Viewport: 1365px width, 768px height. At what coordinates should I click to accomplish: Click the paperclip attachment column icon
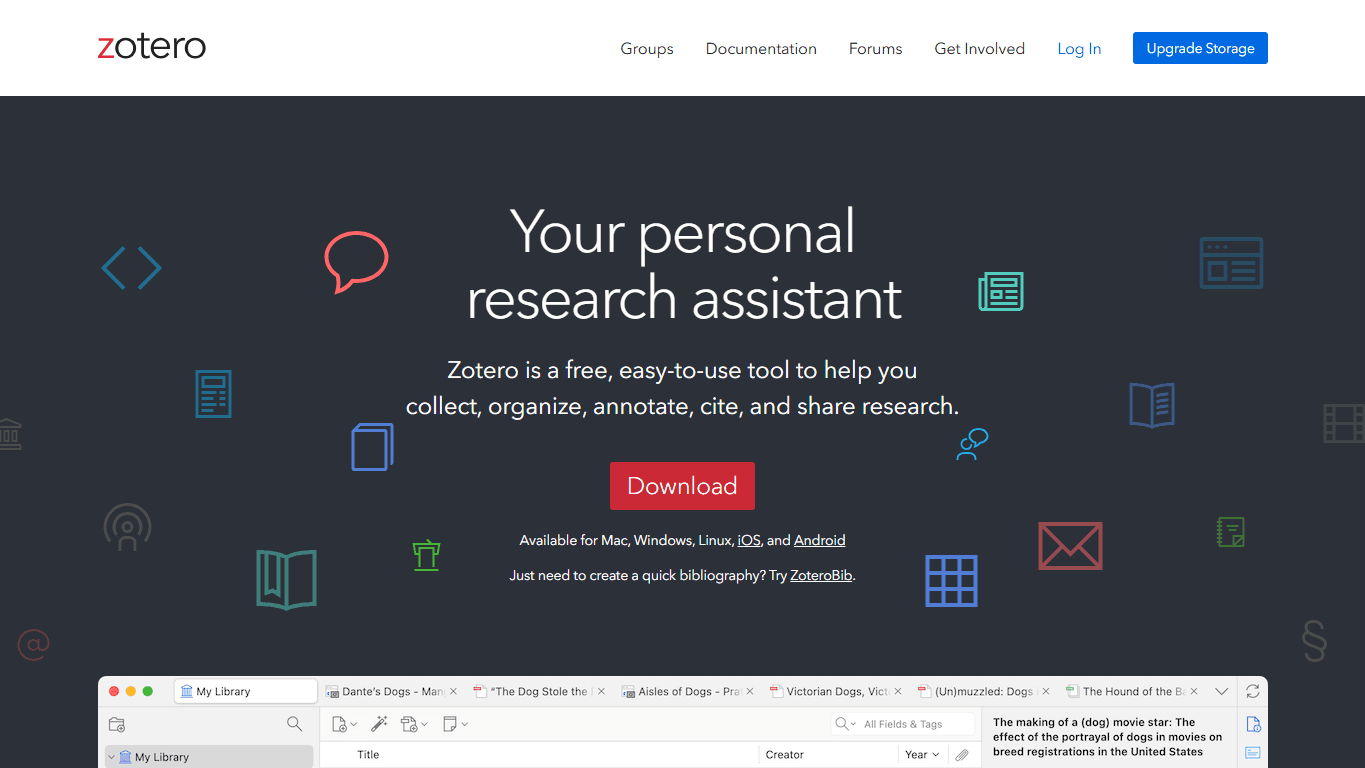962,755
